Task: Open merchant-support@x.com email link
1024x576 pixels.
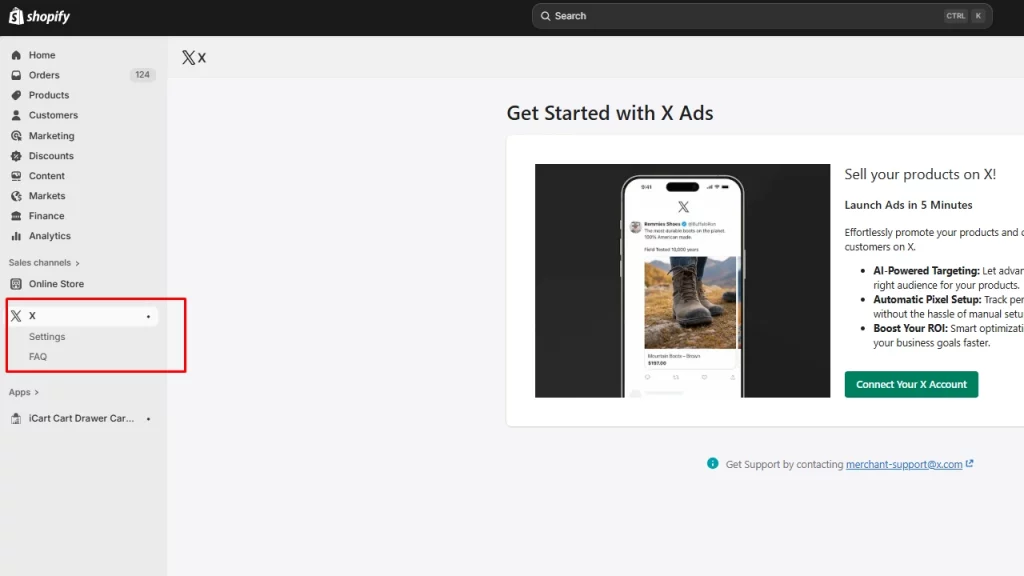Action: click(x=904, y=464)
